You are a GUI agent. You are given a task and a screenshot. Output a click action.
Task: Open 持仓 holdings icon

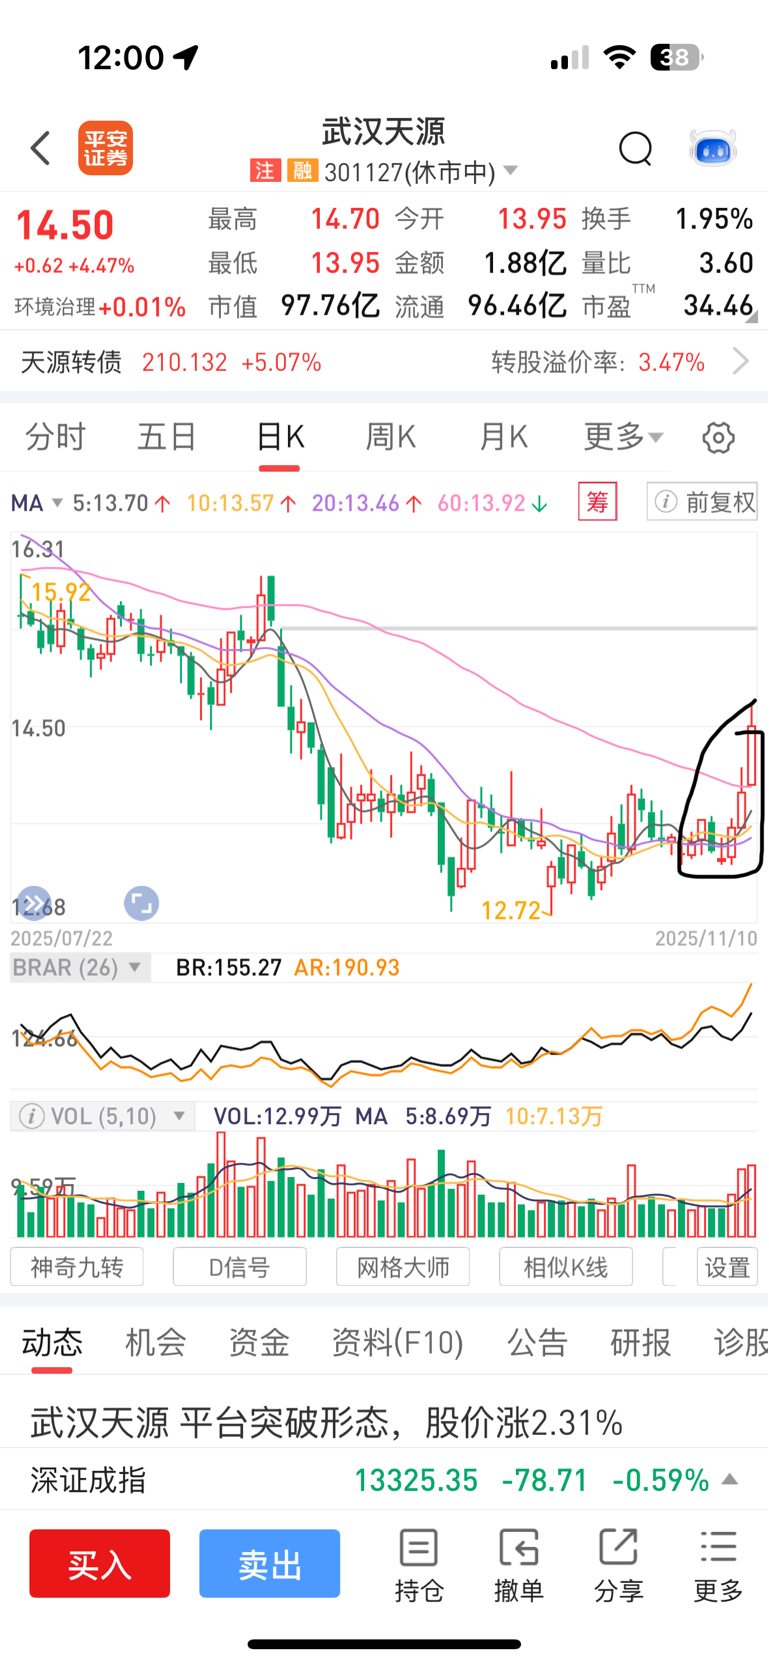pyautogui.click(x=418, y=1565)
